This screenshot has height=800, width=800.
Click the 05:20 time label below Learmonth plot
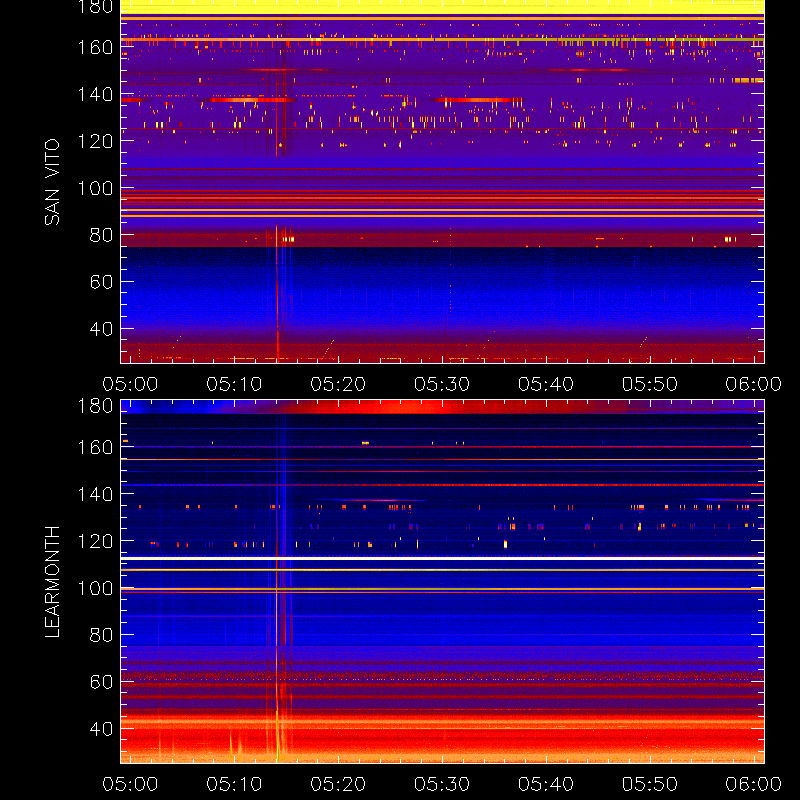(338, 784)
